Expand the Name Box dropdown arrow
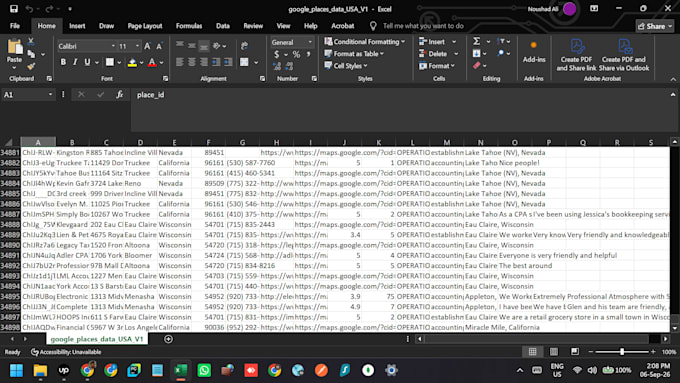The height and width of the screenshot is (383, 680). coord(50,95)
